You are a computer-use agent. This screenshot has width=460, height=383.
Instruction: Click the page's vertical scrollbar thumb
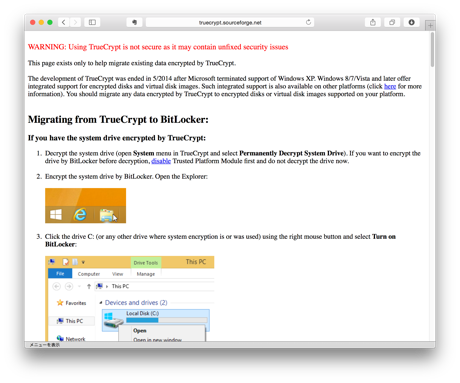pos(432,49)
